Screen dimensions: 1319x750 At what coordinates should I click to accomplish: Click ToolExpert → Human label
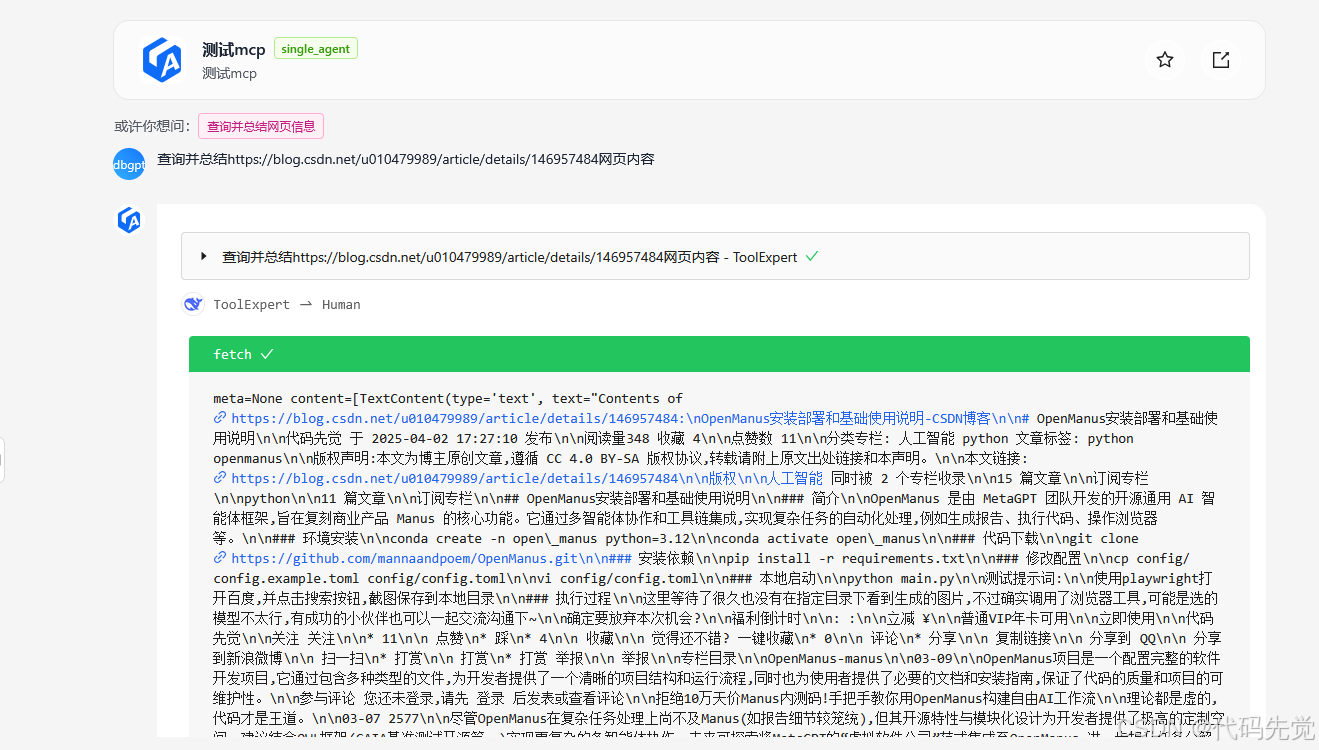pyautogui.click(x=287, y=305)
